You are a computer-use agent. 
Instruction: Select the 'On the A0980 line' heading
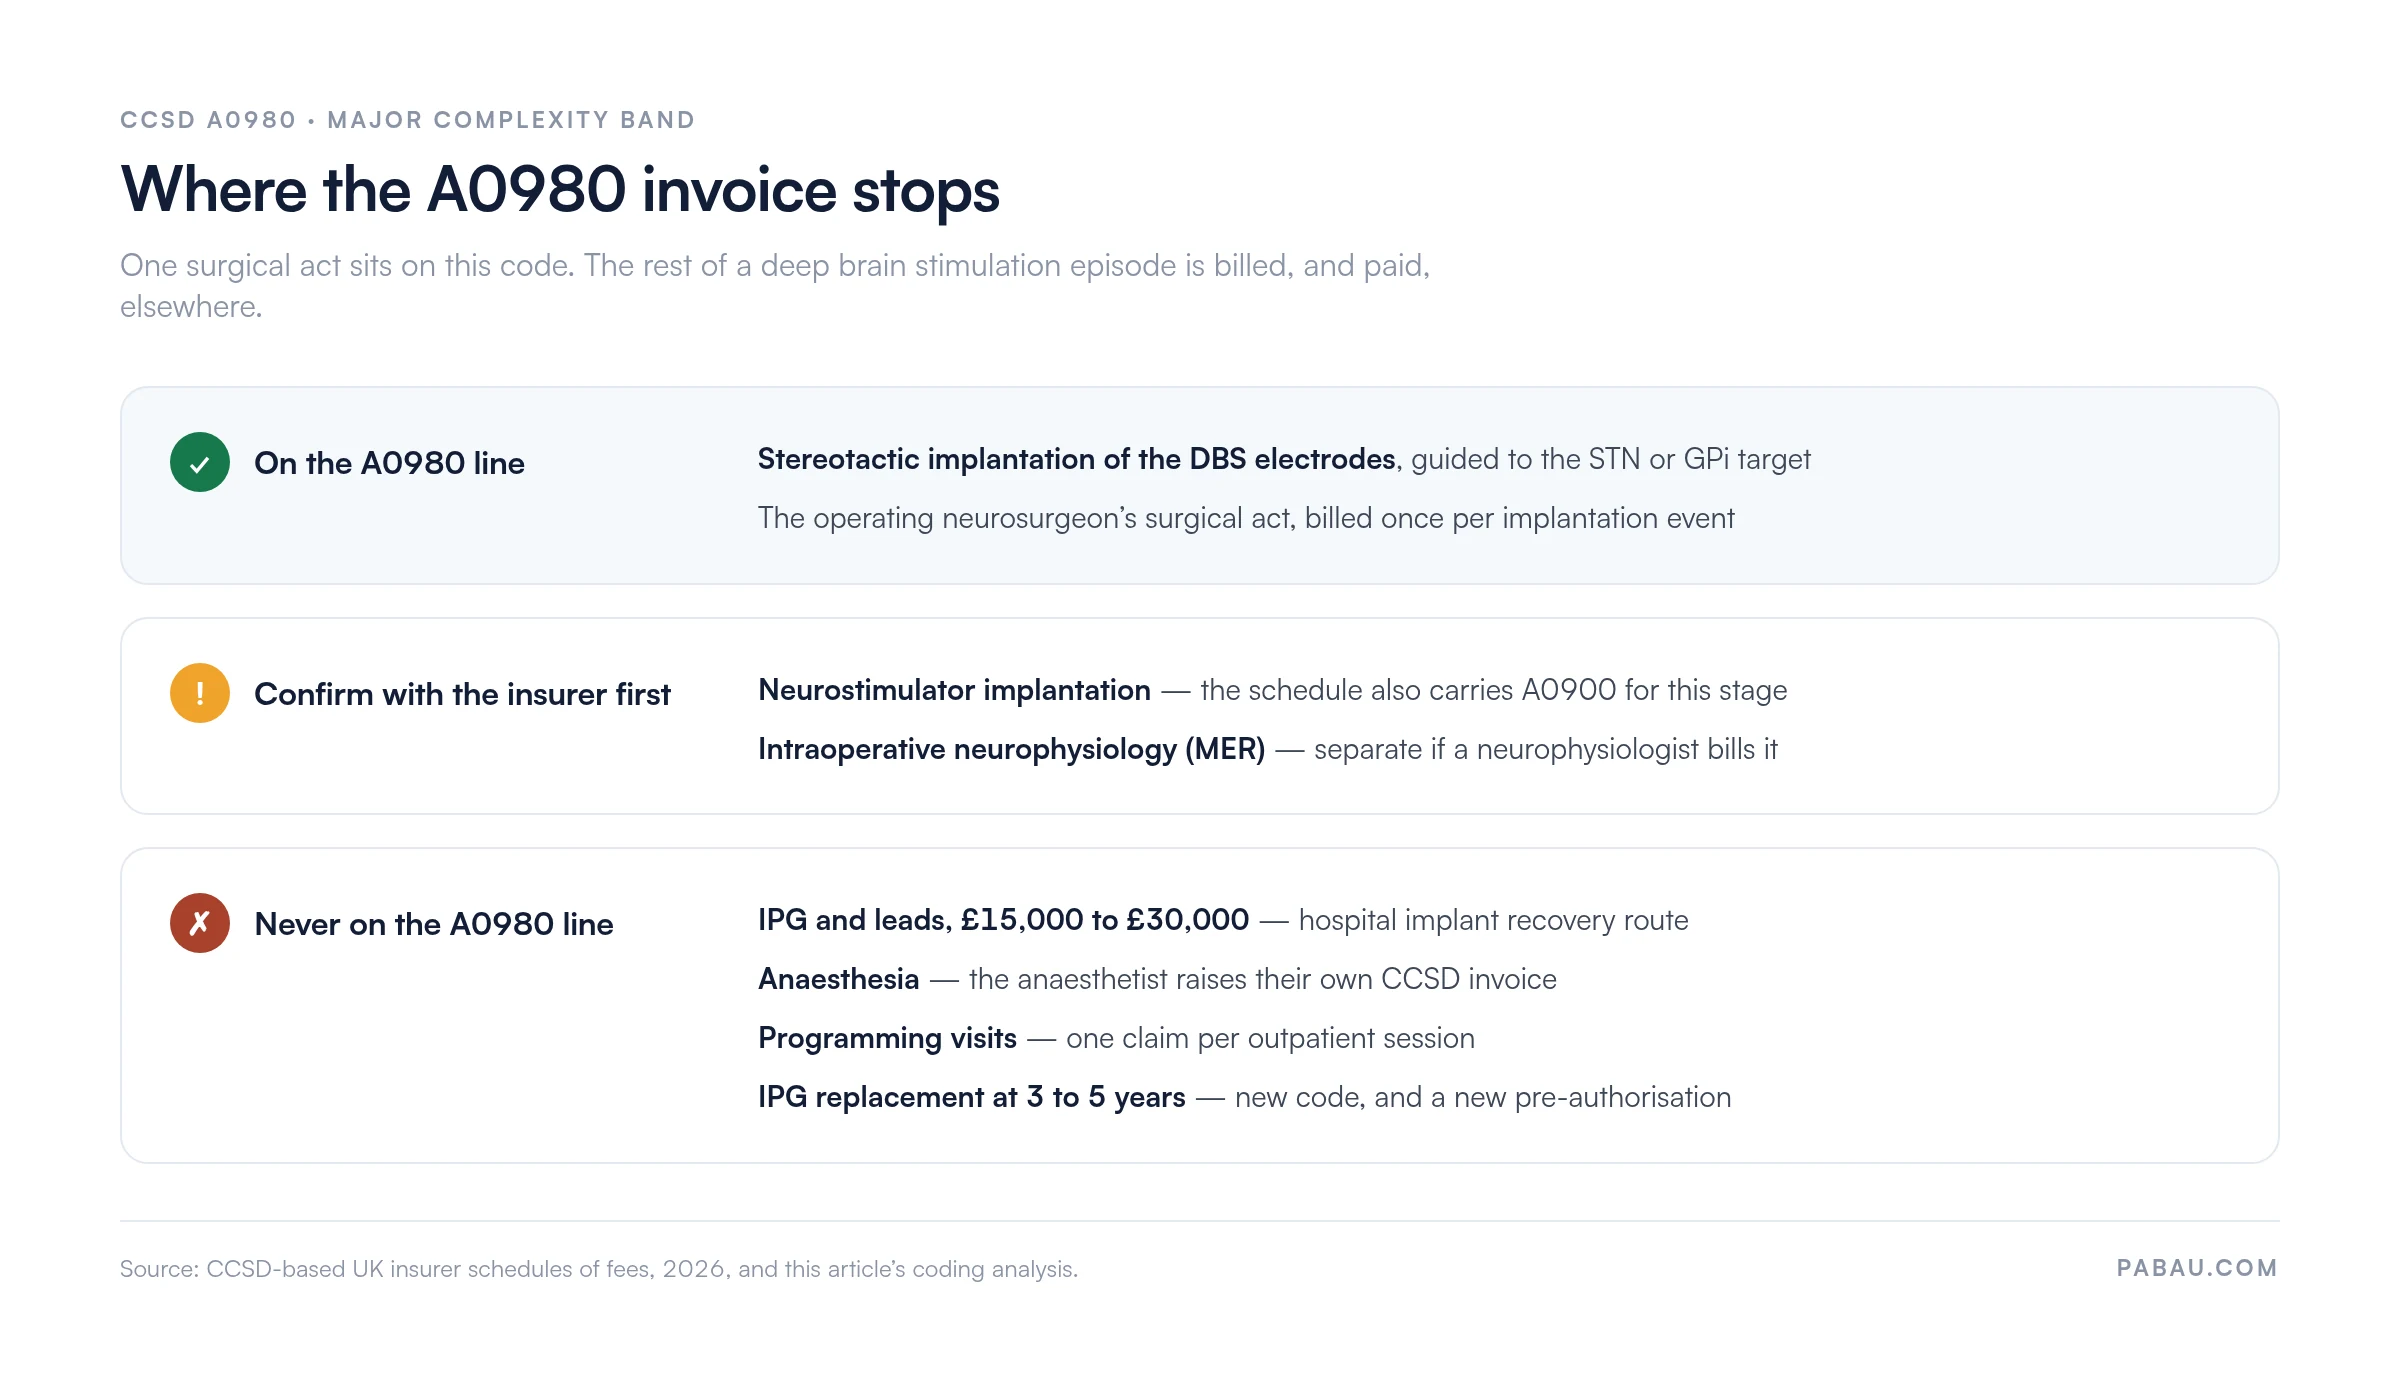click(x=389, y=463)
